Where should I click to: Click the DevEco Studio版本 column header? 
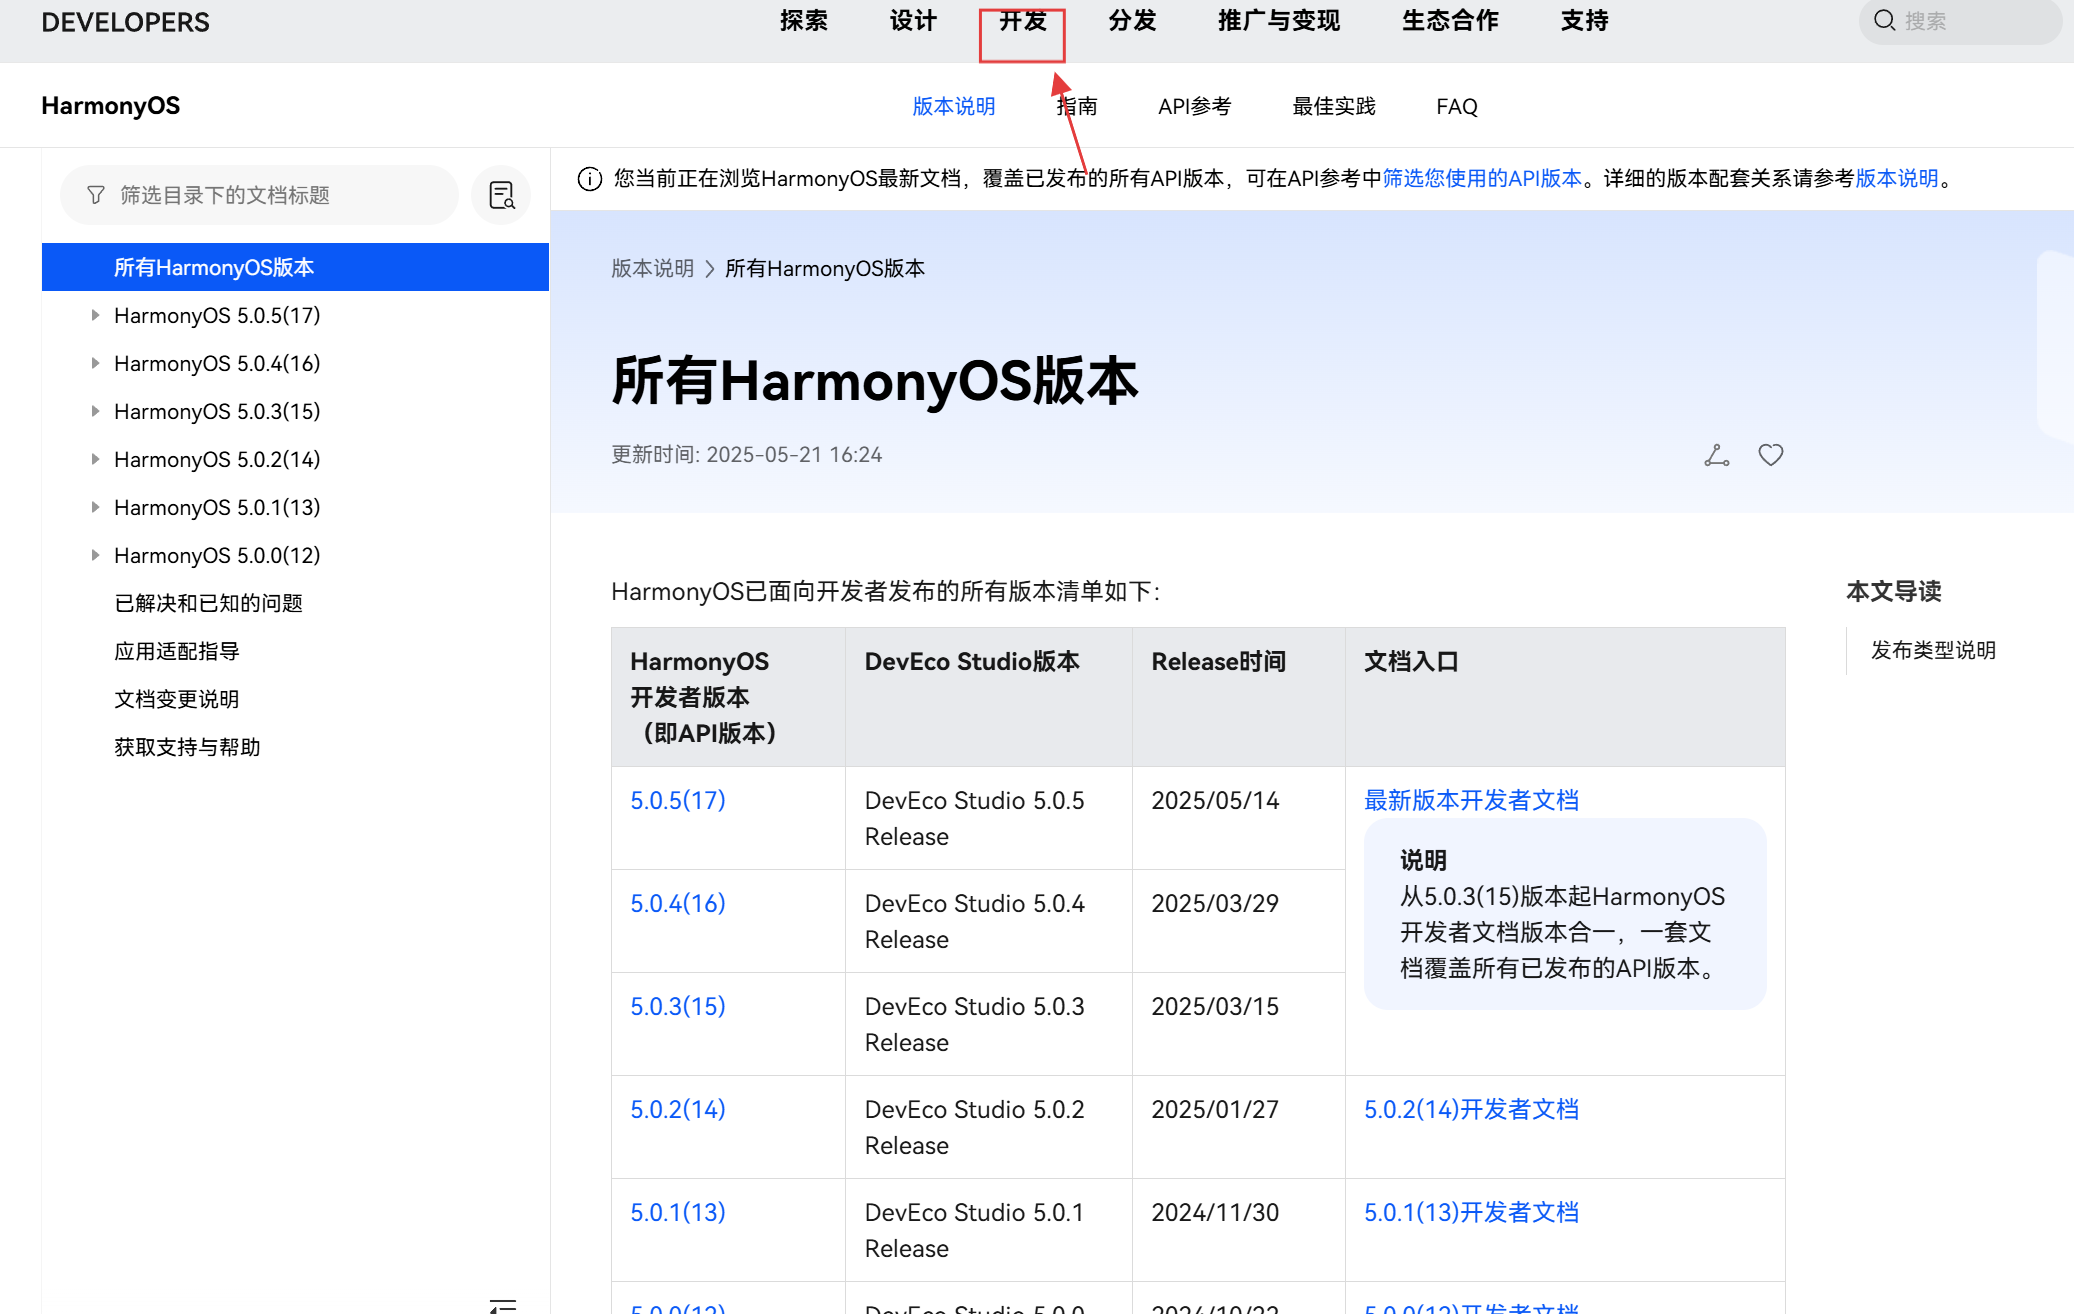point(988,697)
